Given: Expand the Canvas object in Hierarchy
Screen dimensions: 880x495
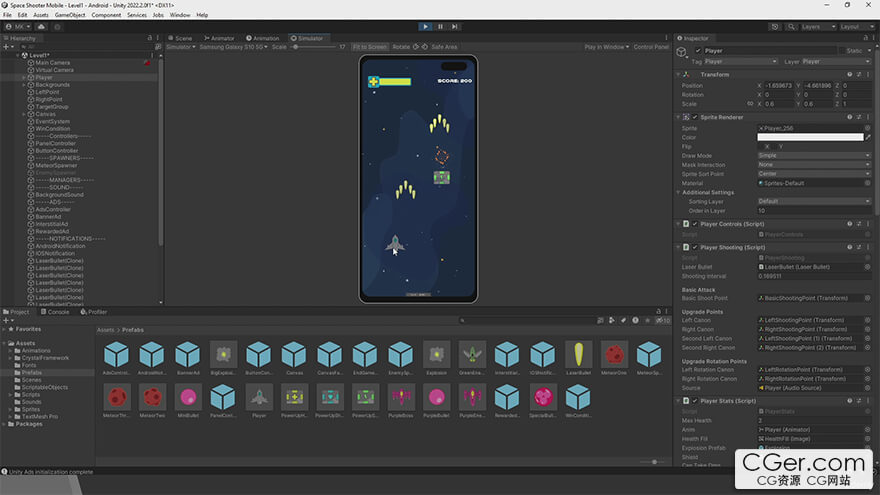Looking at the screenshot, I should click(x=24, y=114).
